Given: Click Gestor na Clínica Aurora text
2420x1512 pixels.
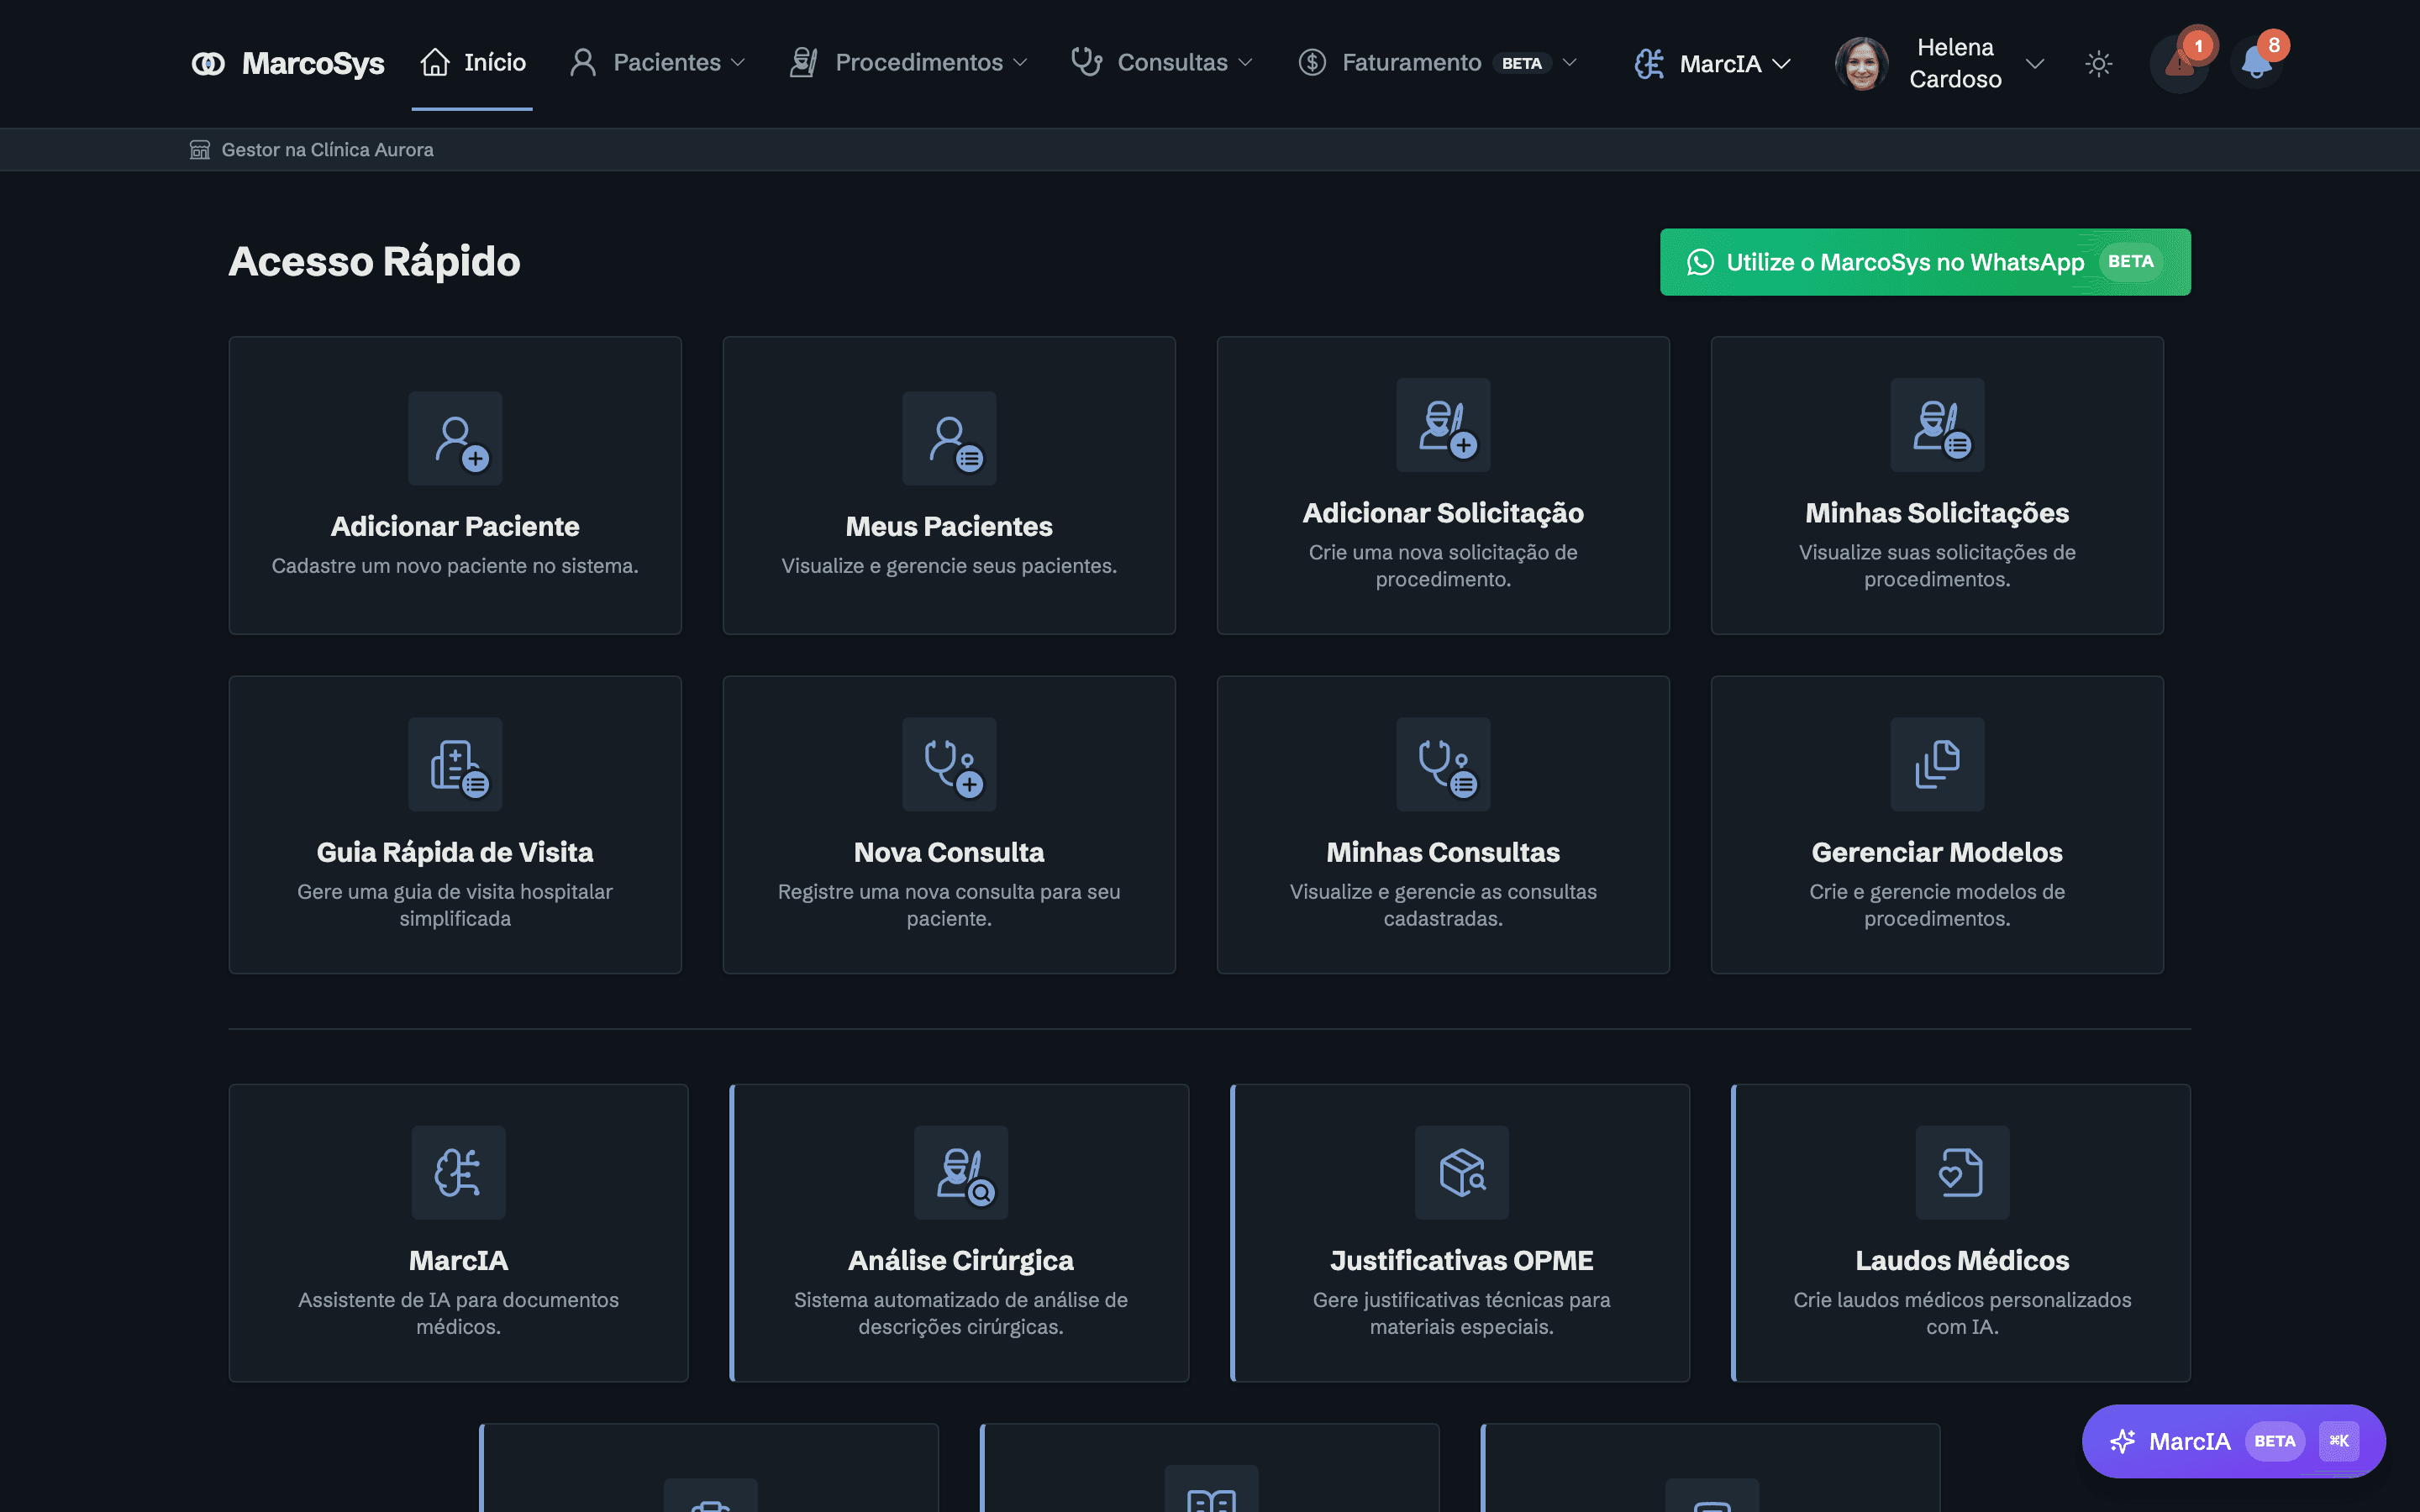Looking at the screenshot, I should point(327,149).
